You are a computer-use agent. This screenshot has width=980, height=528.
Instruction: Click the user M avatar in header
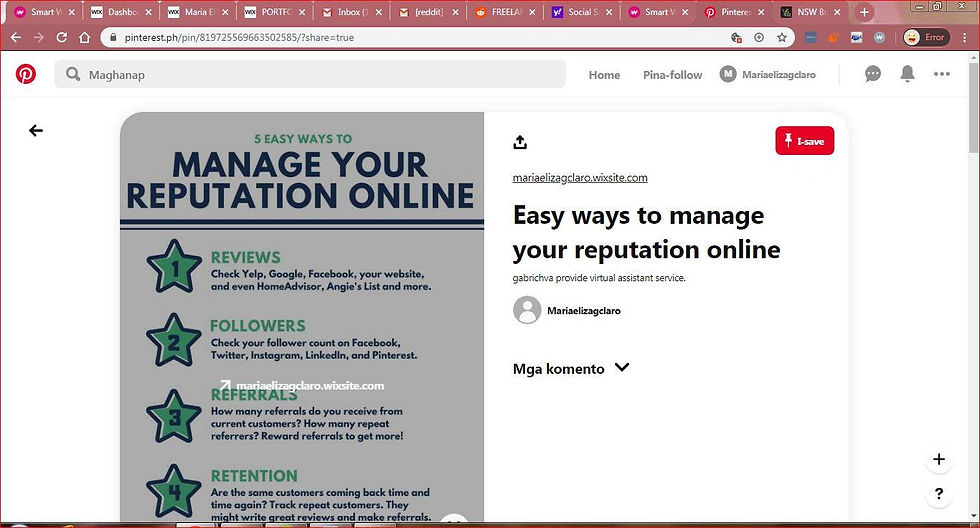728,74
